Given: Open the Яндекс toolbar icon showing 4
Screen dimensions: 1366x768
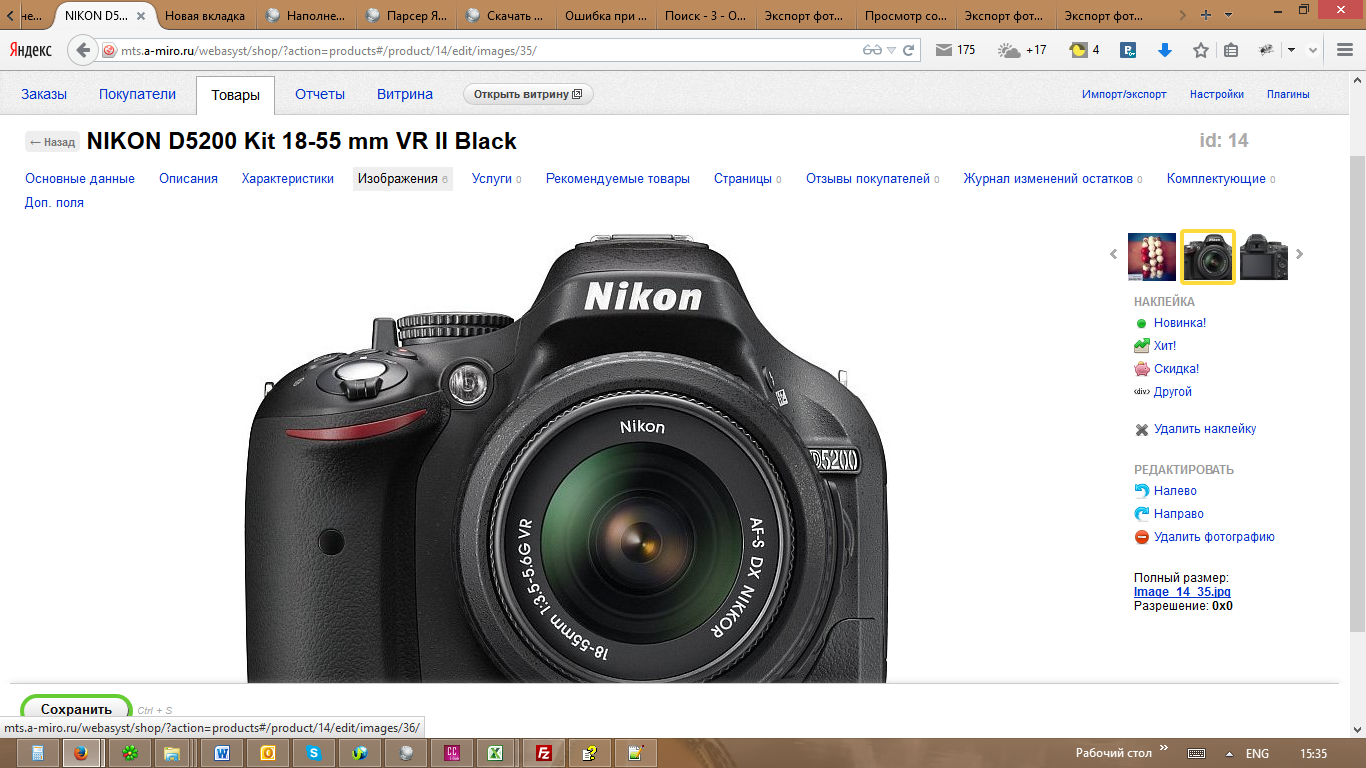Looking at the screenshot, I should tap(1084, 50).
